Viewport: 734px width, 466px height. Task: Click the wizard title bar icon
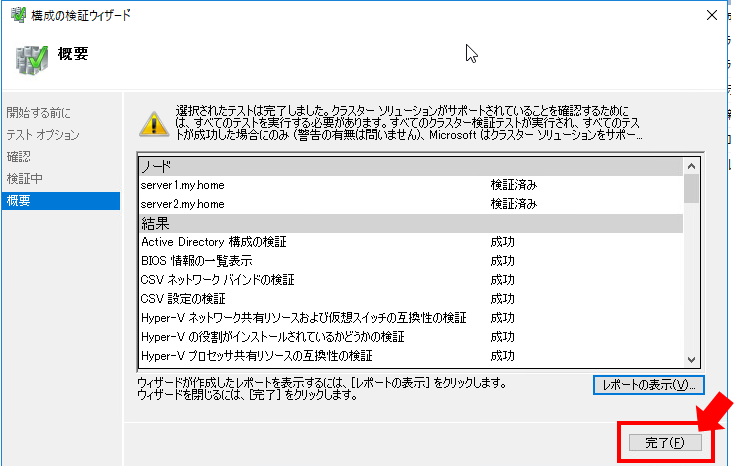tap(18, 15)
